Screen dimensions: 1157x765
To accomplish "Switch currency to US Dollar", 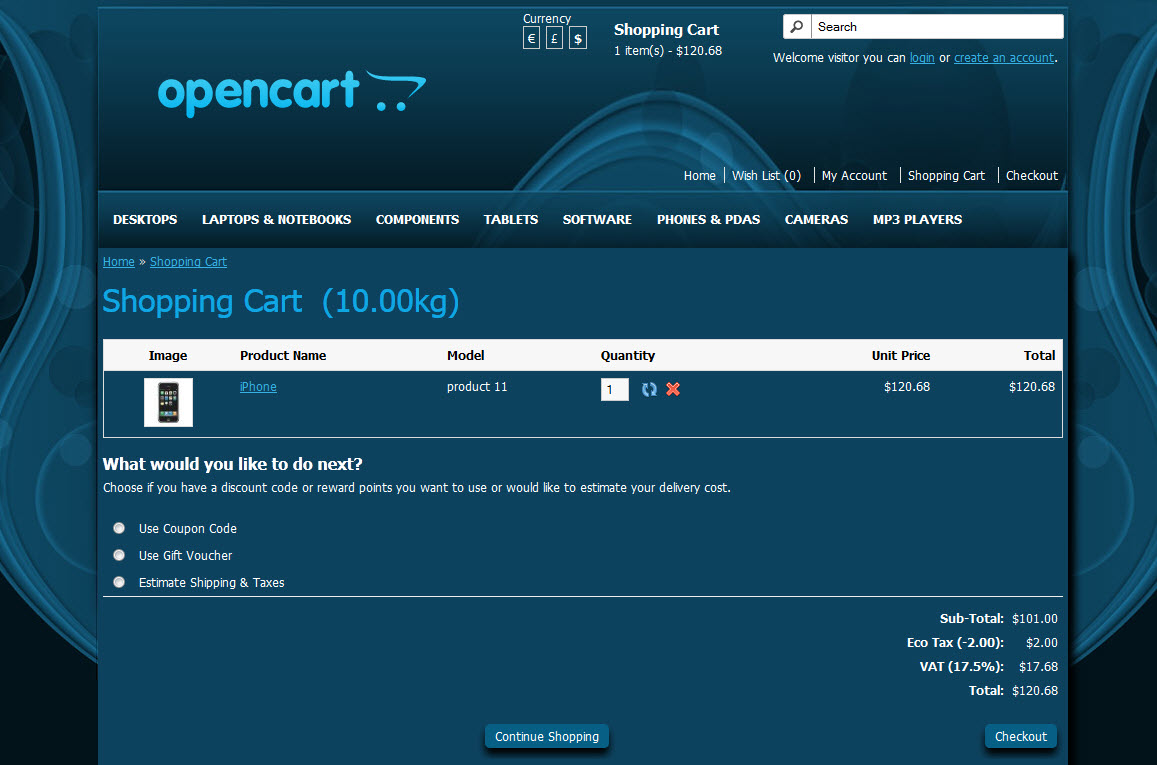I will click(x=578, y=38).
